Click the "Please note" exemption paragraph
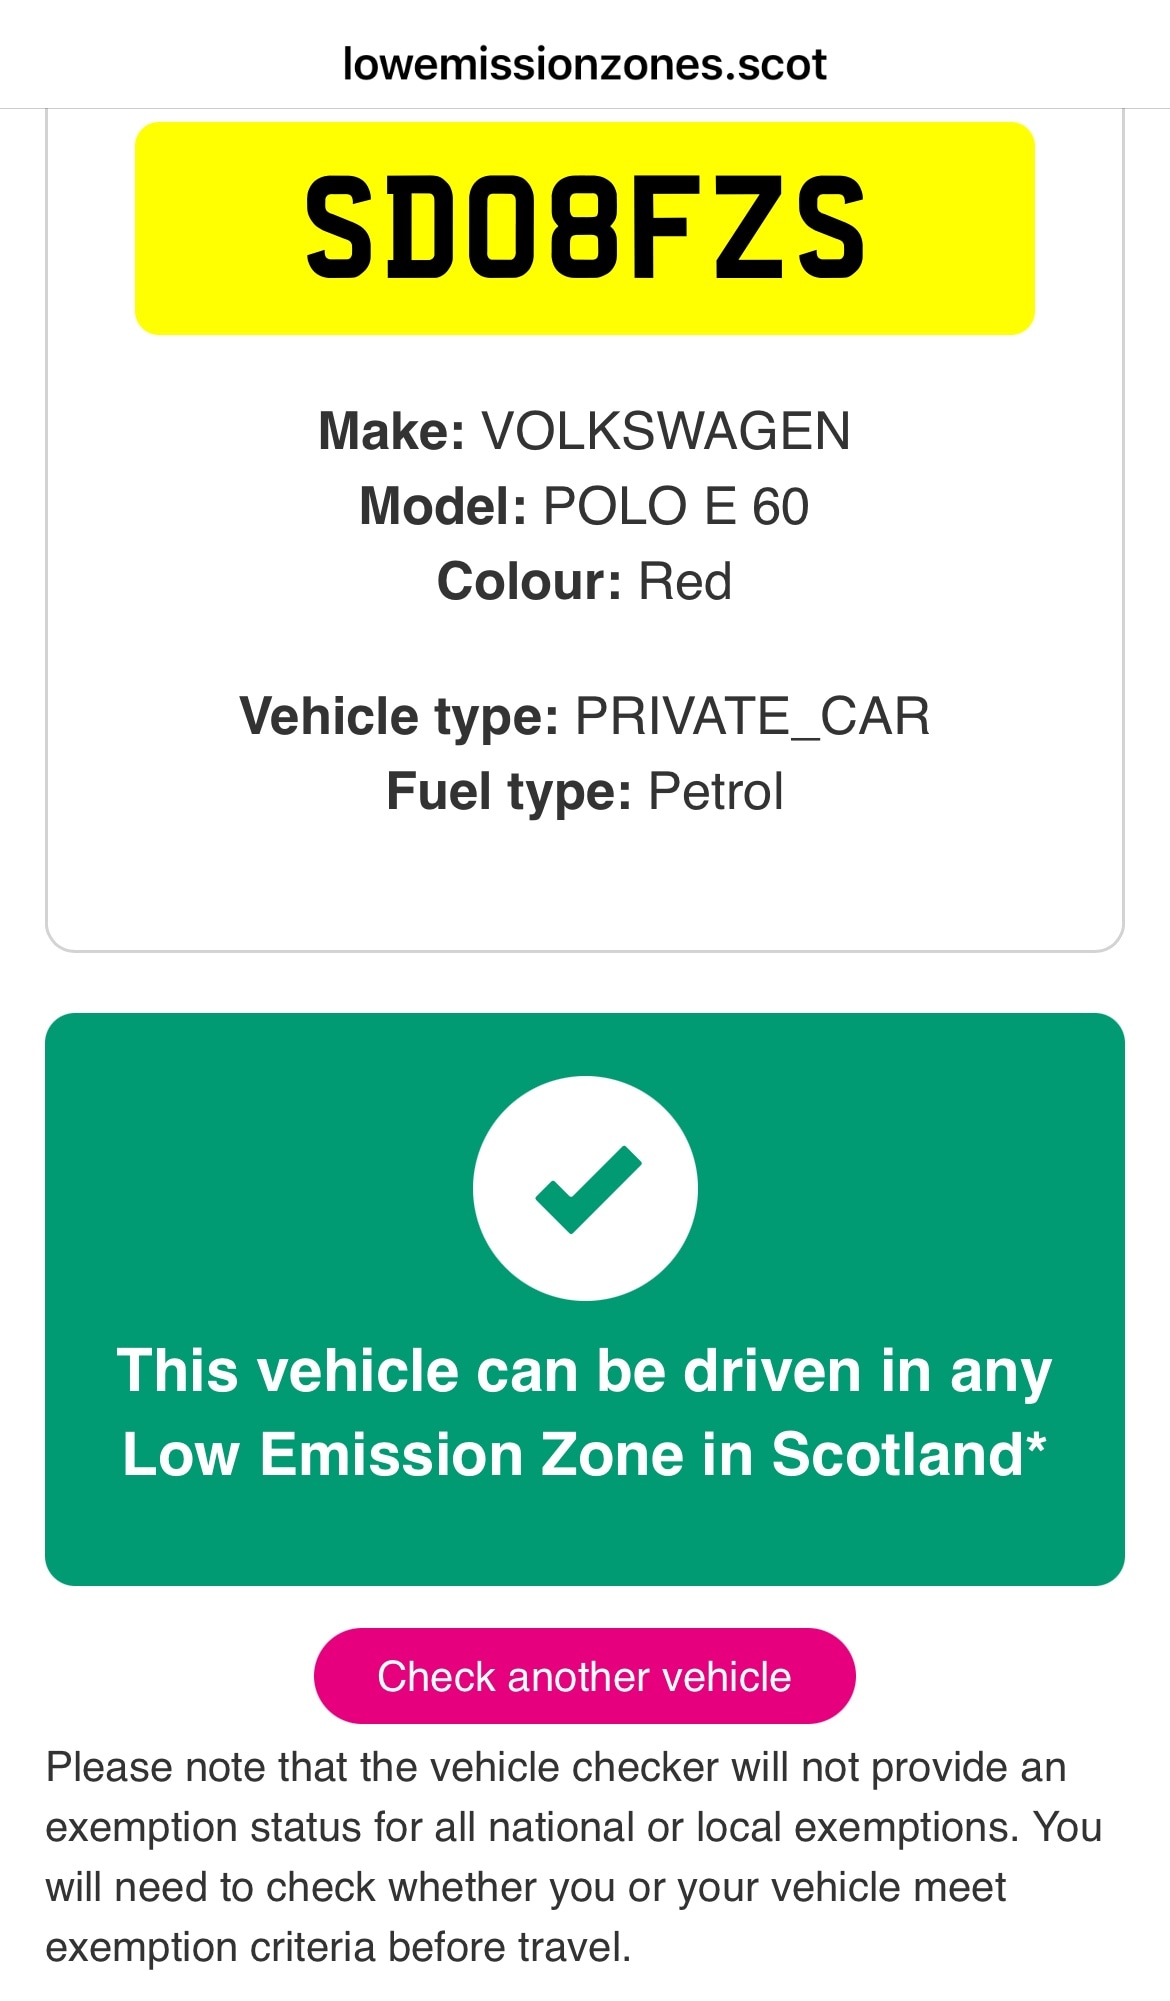This screenshot has height=2001, width=1170. click(x=575, y=1857)
